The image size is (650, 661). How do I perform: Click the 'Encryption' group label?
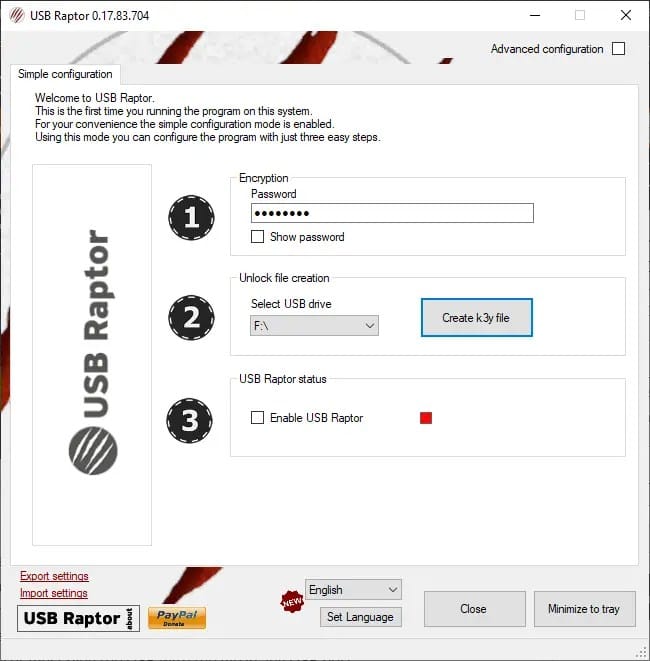pyautogui.click(x=263, y=178)
